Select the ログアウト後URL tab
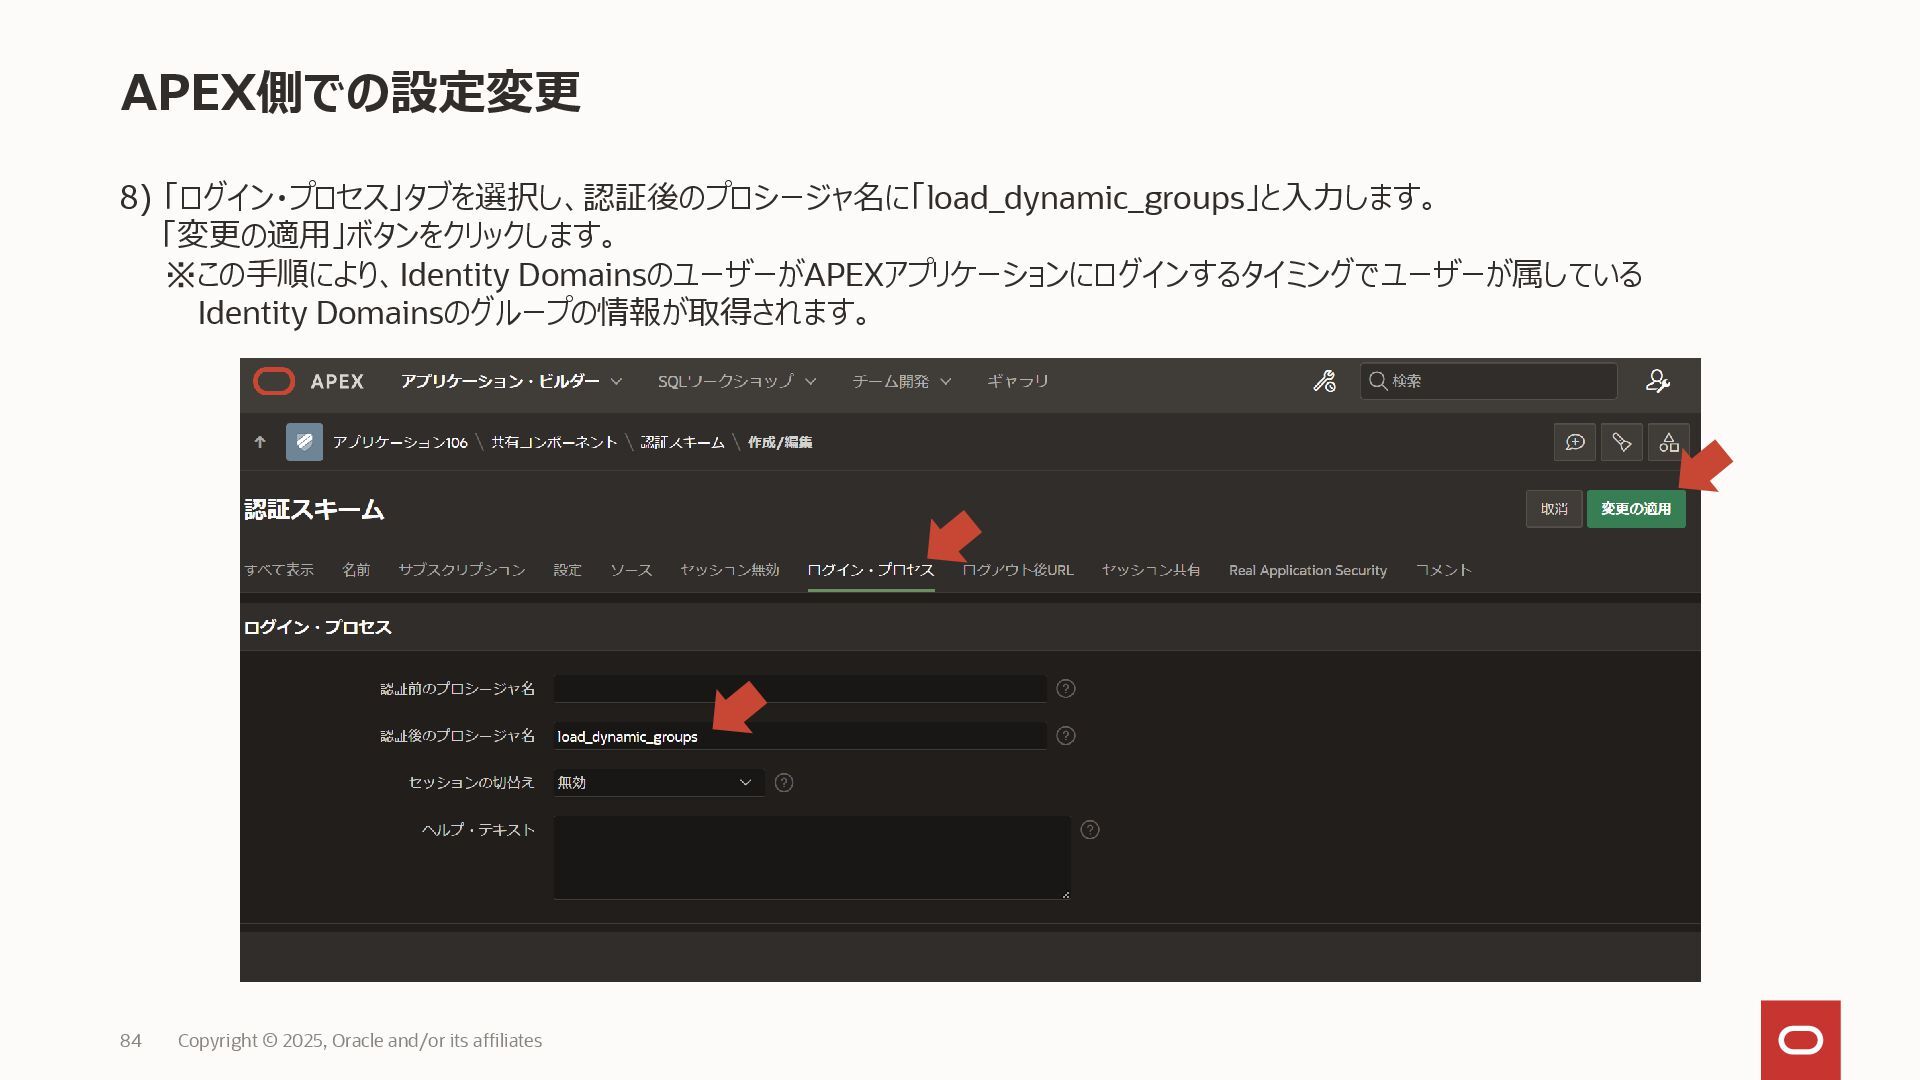 pyautogui.click(x=1018, y=570)
